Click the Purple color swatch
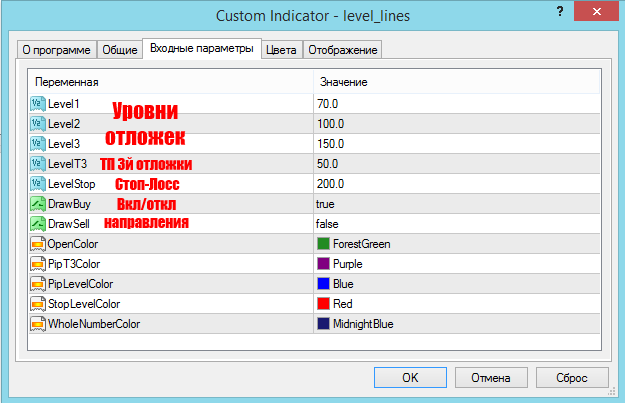Image resolution: width=625 pixels, height=403 pixels. 323,263
